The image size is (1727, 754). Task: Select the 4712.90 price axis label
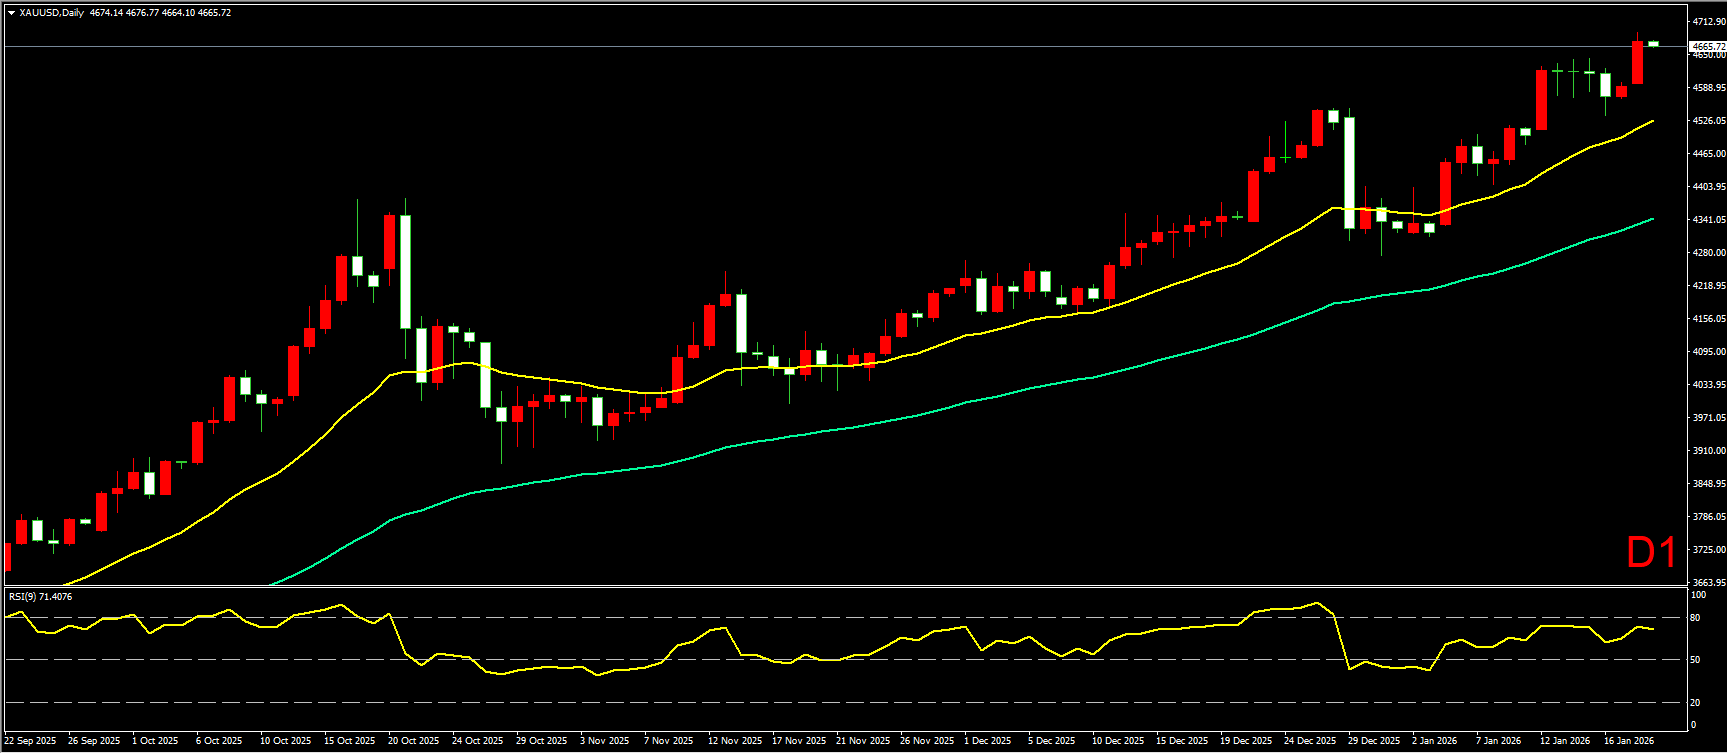[x=1708, y=21]
